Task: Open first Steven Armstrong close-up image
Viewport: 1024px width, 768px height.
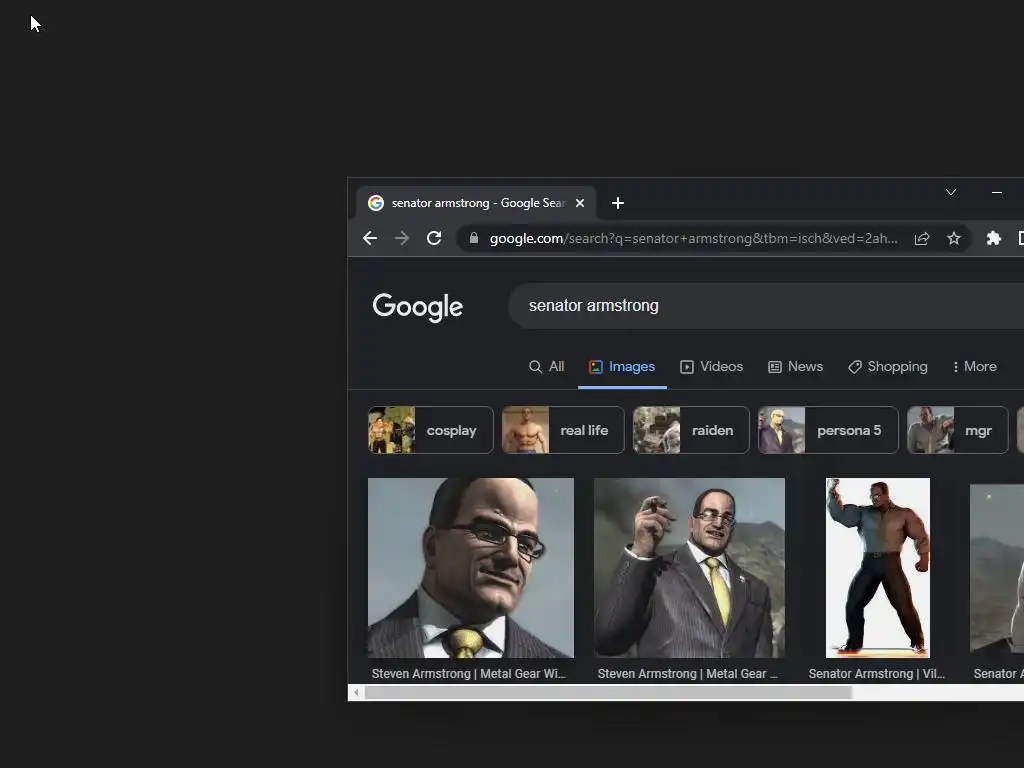Action: 471,568
